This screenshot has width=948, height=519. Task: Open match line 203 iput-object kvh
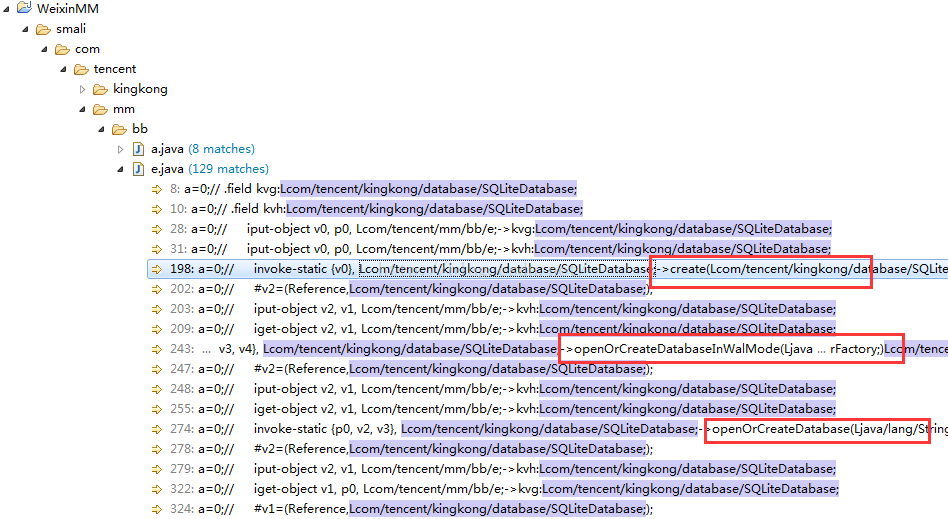(502, 309)
